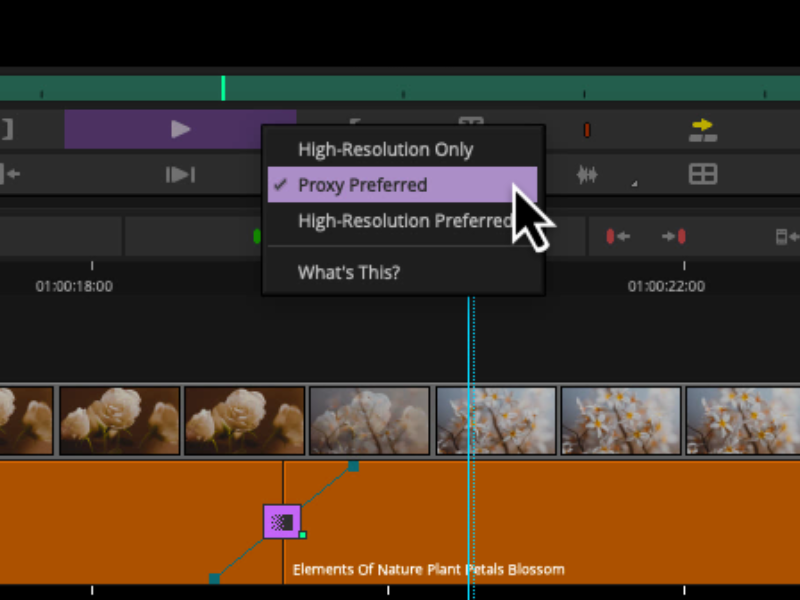Screen dimensions: 800x600
Task: Click the go-to-start arrow icon at left edge
Action: pyautogui.click(x=10, y=174)
